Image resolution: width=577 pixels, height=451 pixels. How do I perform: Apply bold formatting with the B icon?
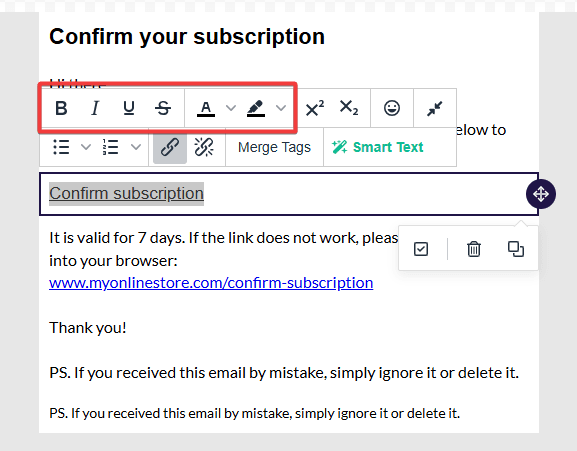[61, 108]
